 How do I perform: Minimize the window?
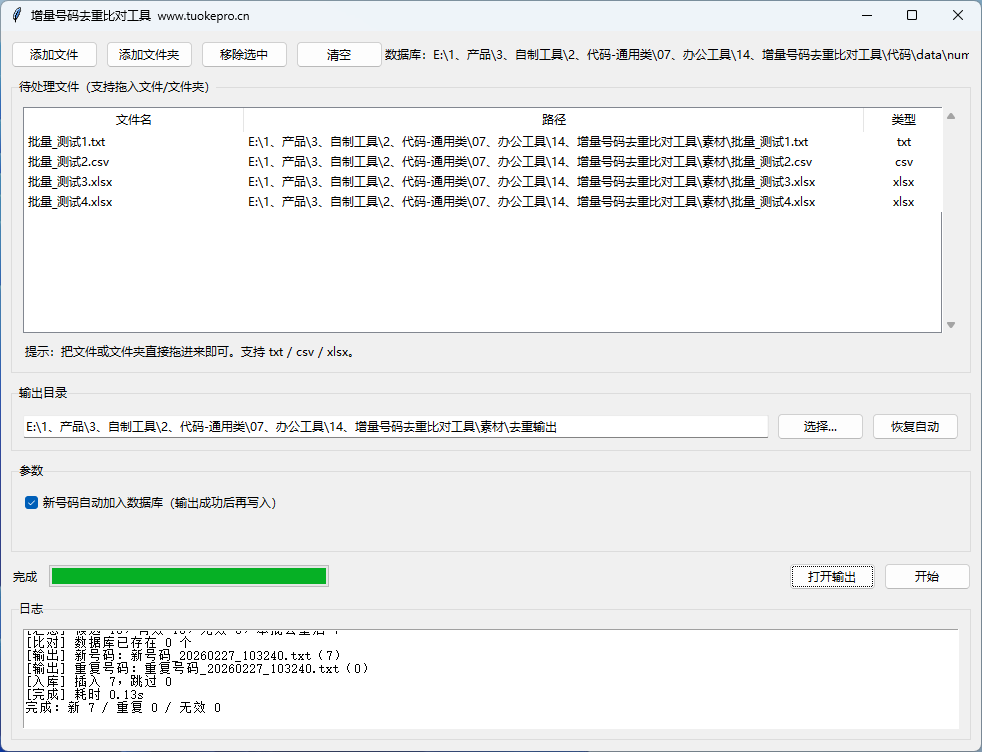tap(867, 15)
